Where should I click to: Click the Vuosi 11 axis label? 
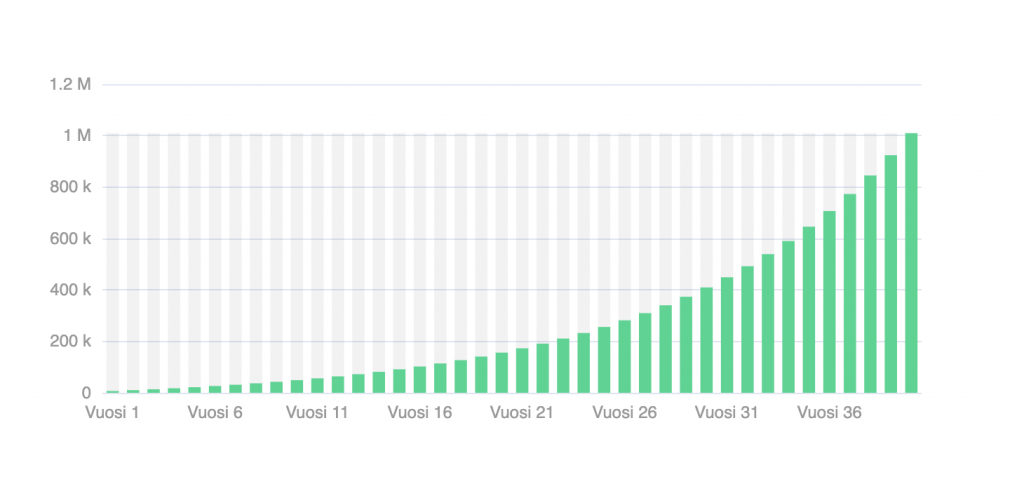tap(317, 413)
